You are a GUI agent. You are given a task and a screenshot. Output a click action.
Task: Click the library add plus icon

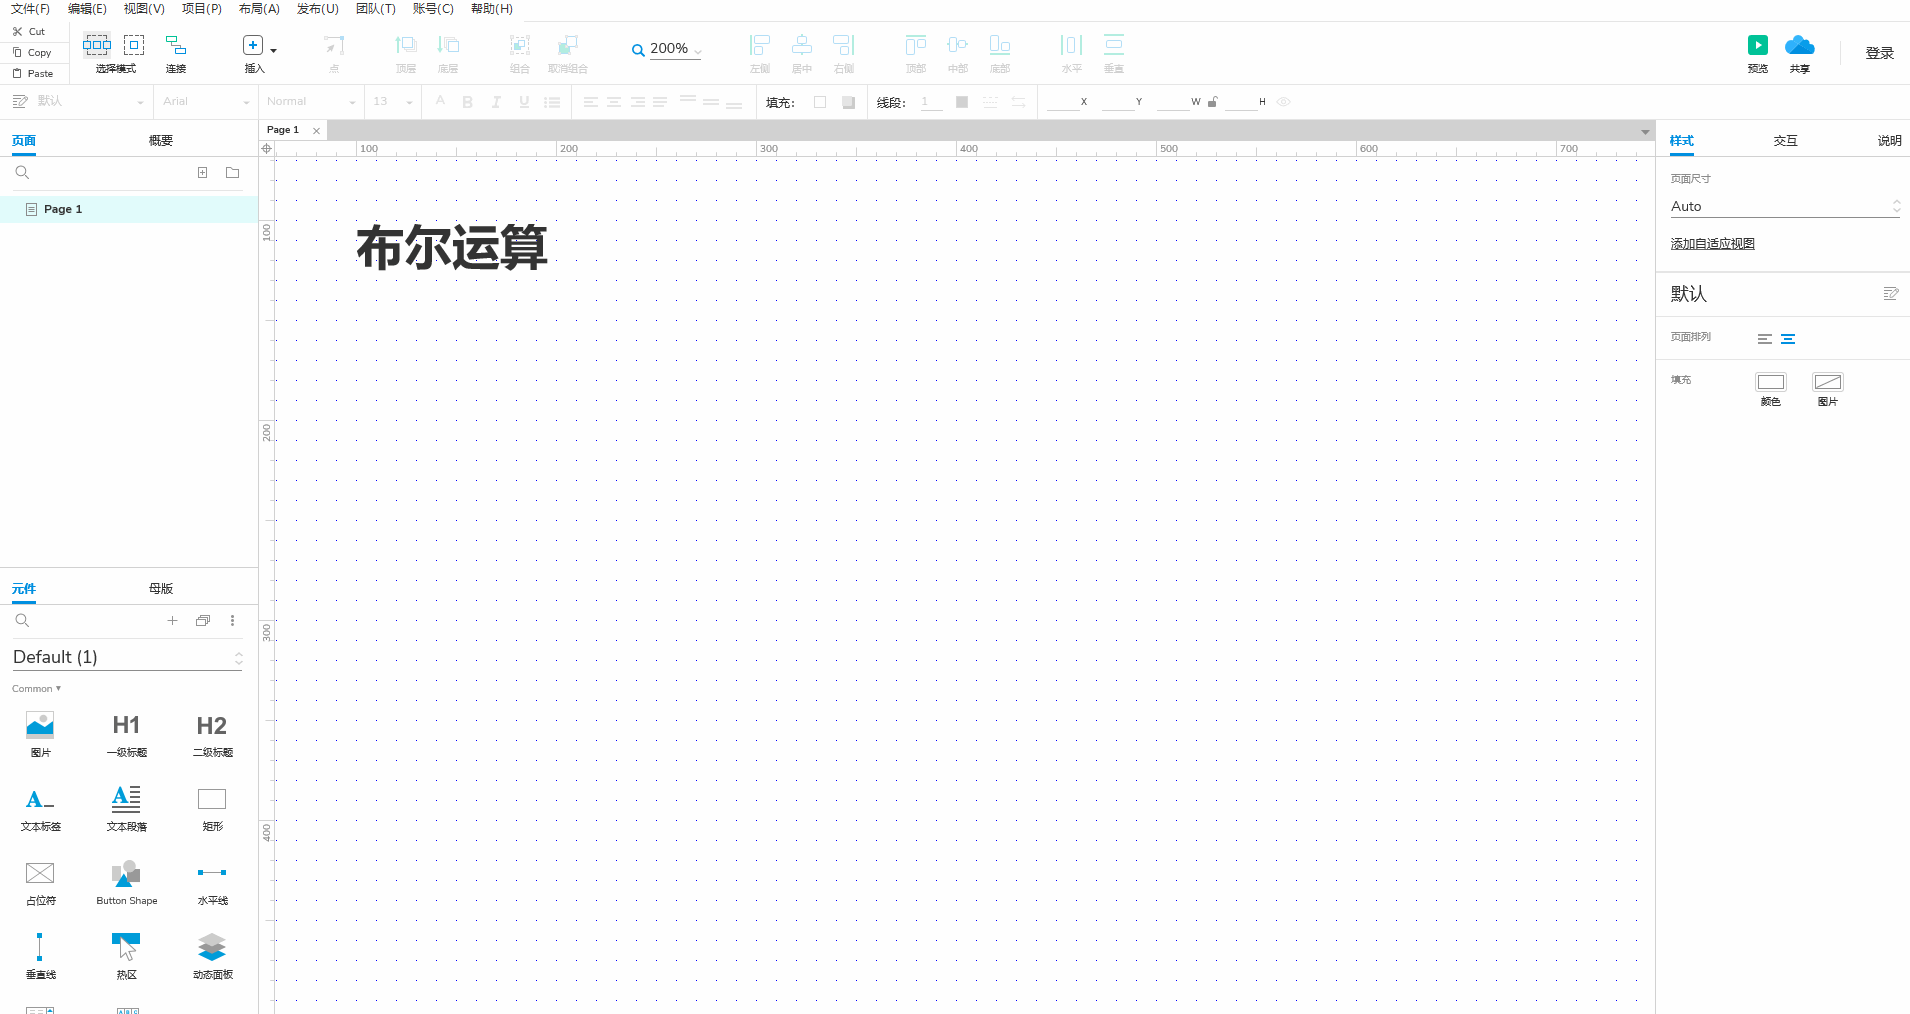click(x=173, y=621)
